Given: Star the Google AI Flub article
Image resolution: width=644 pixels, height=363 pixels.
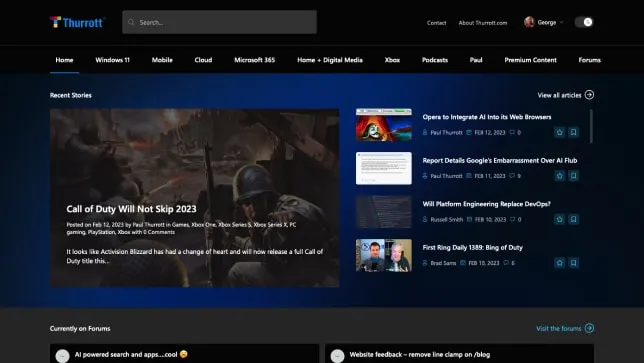Looking at the screenshot, I should click(x=559, y=176).
